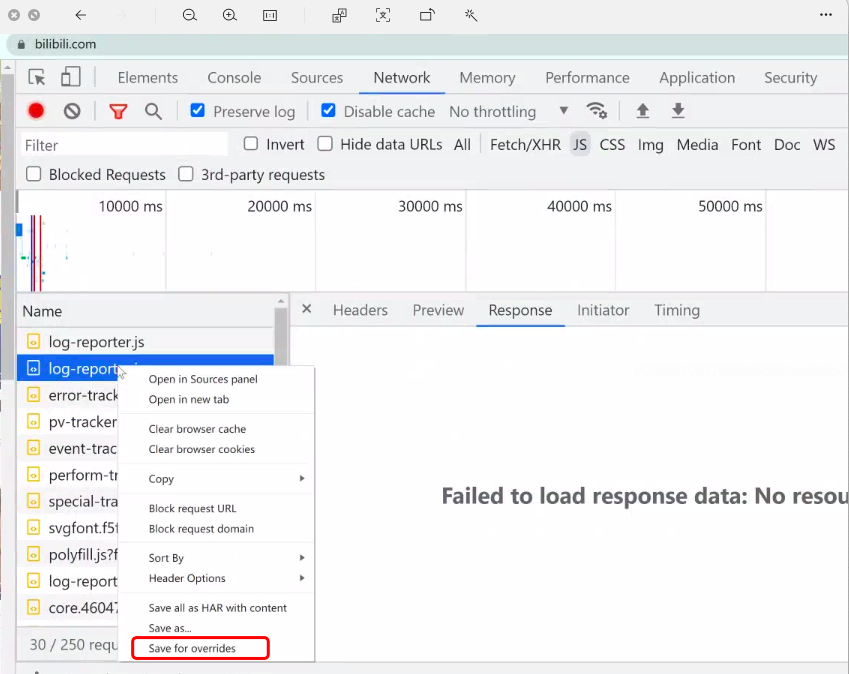Image resolution: width=849 pixels, height=674 pixels.
Task: Enable the Invert filter checkbox
Action: click(x=251, y=143)
